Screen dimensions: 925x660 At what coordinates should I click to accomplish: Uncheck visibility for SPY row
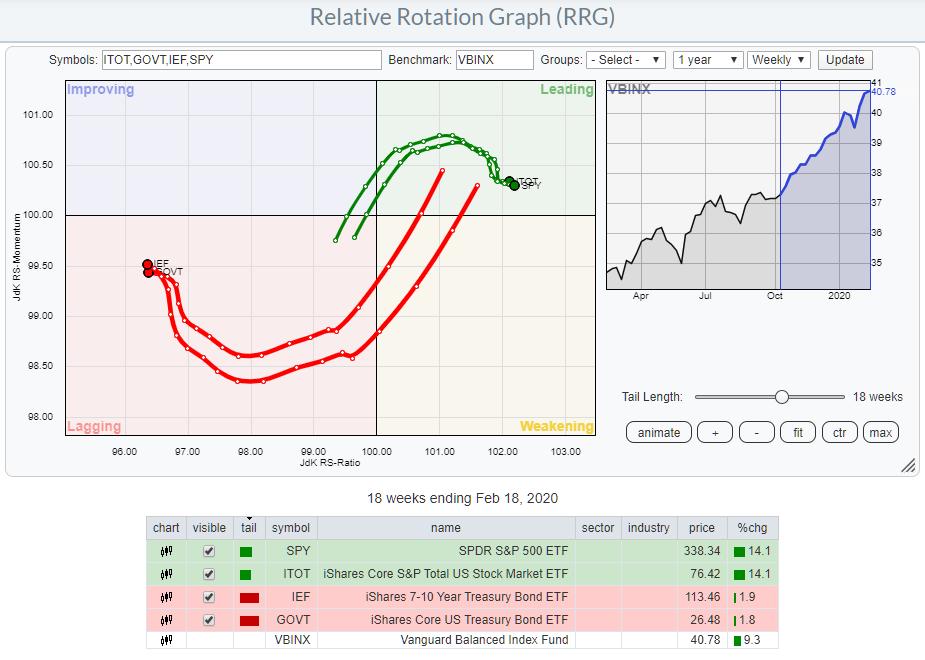208,551
